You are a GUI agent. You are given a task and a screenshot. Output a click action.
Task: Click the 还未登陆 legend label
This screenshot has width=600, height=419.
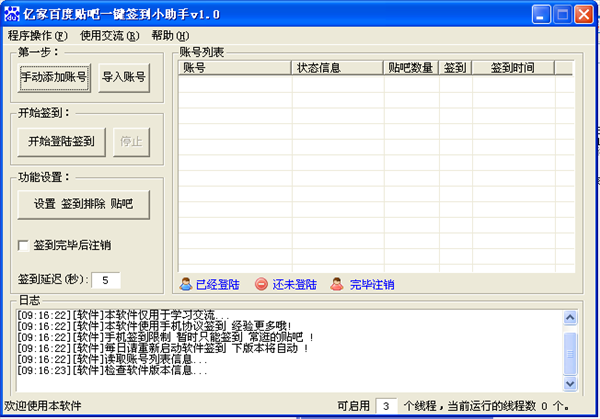295,285
